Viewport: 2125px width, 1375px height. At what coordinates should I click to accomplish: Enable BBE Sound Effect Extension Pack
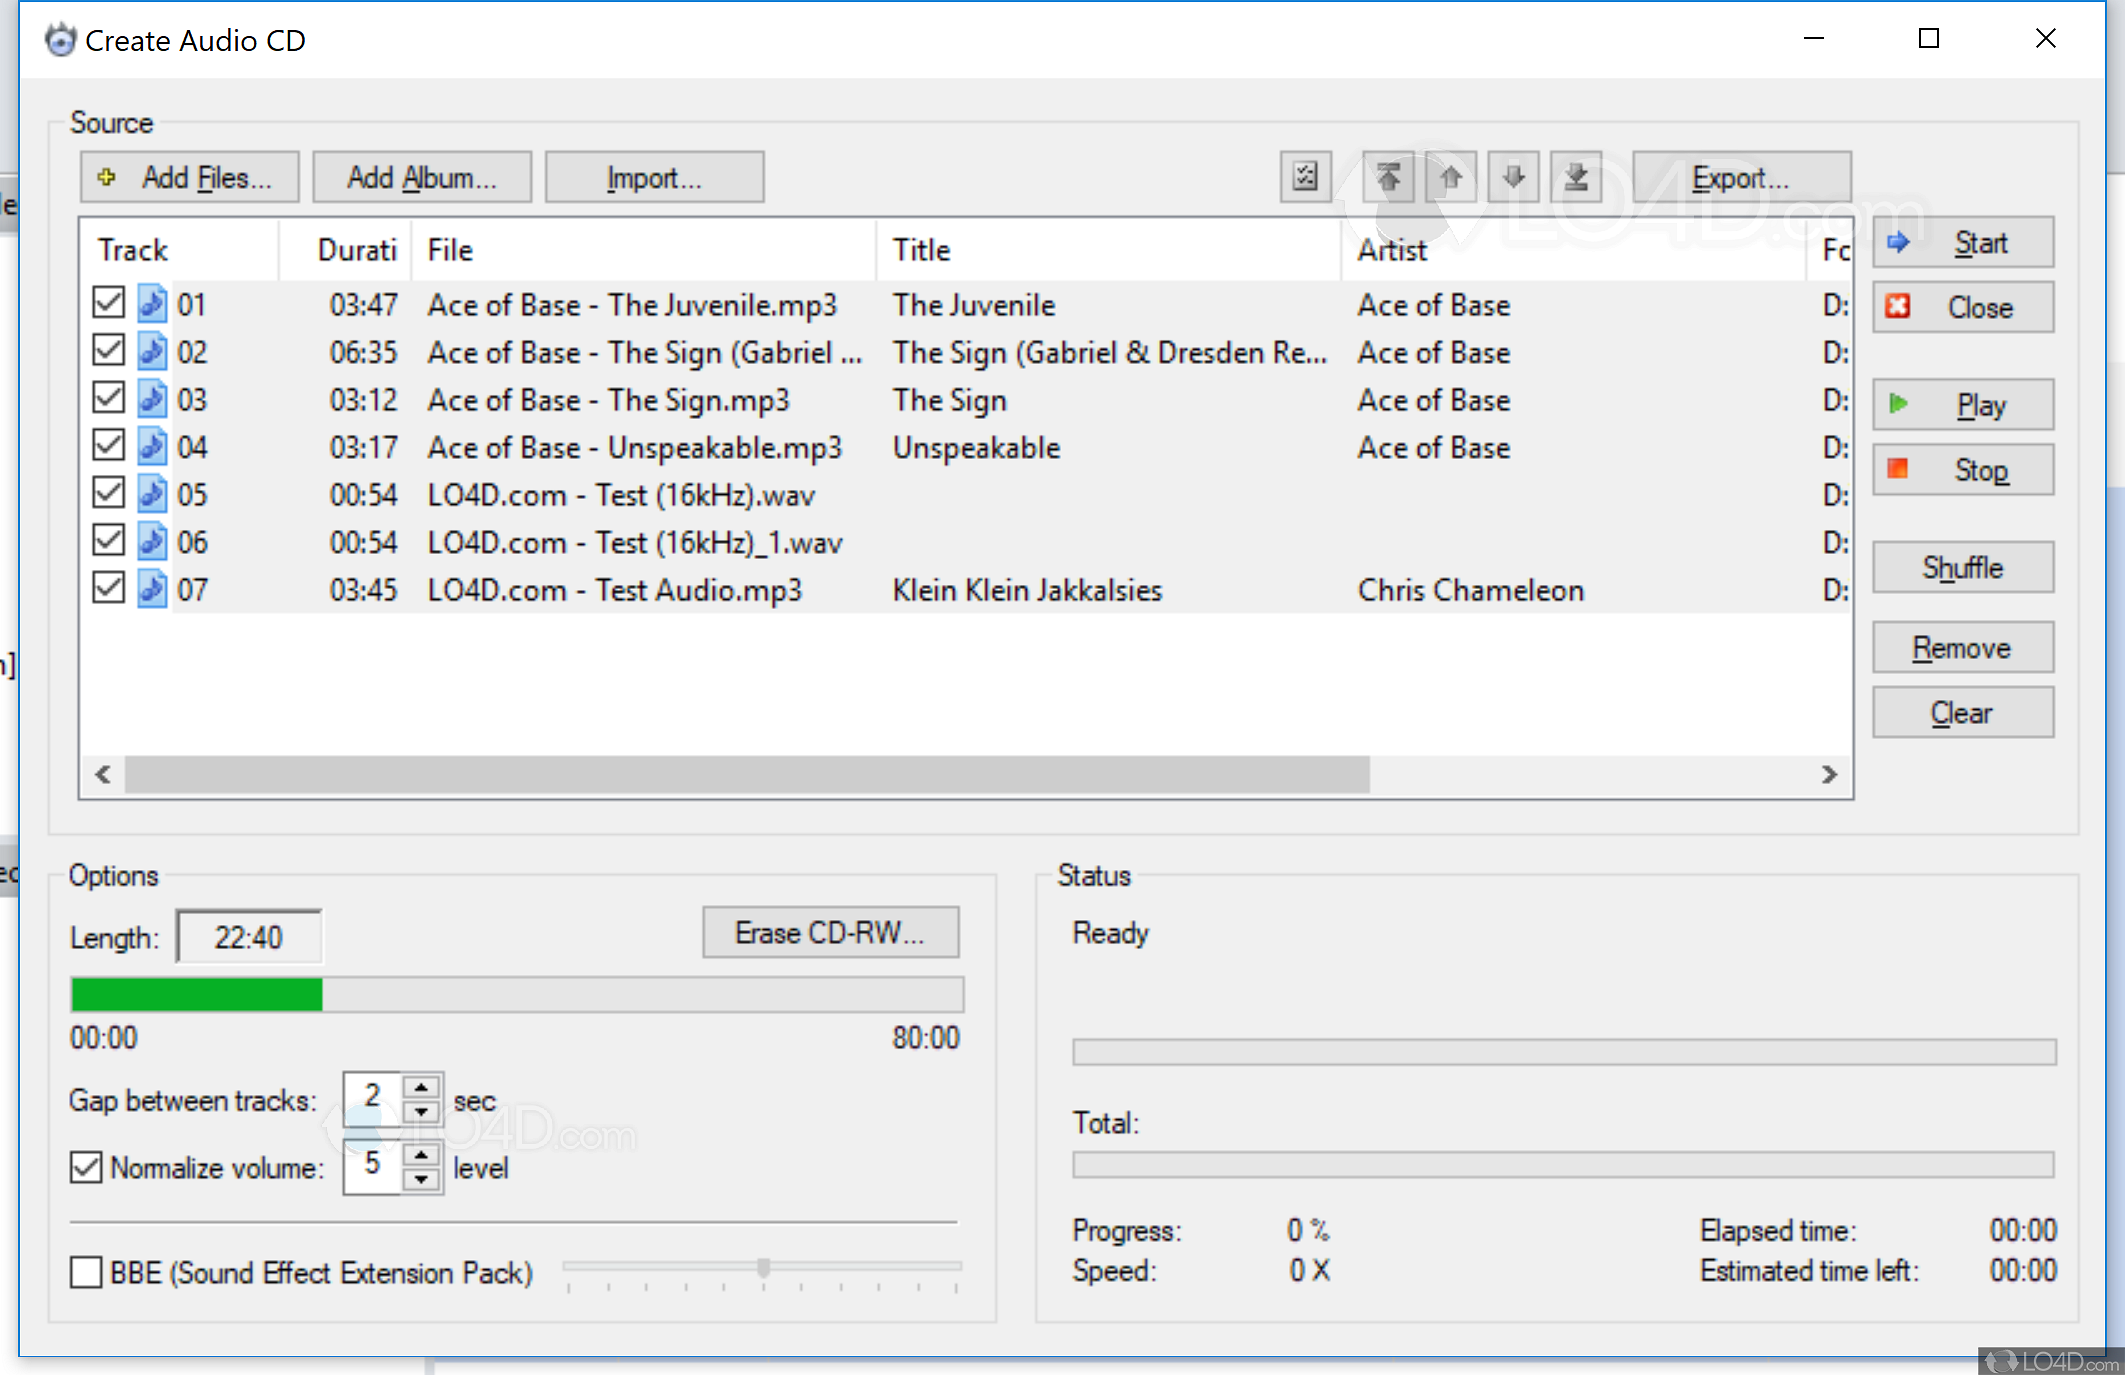pyautogui.click(x=85, y=1272)
